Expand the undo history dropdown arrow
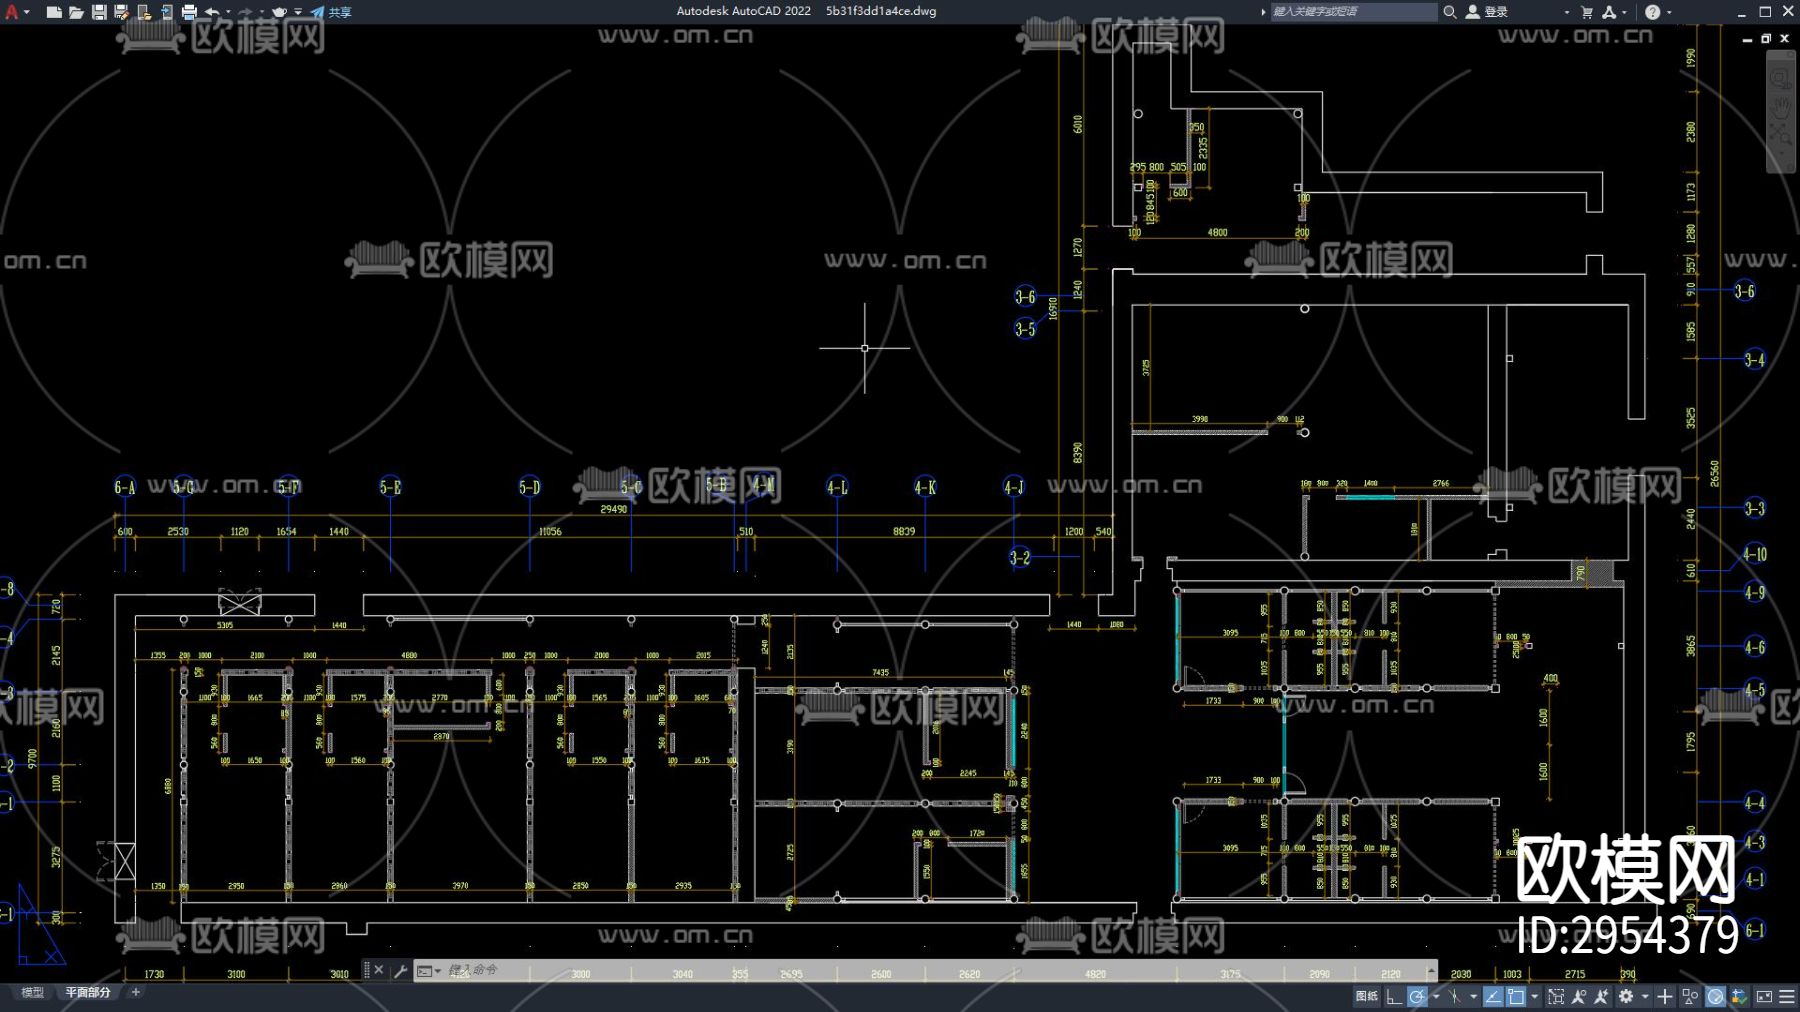 (229, 12)
